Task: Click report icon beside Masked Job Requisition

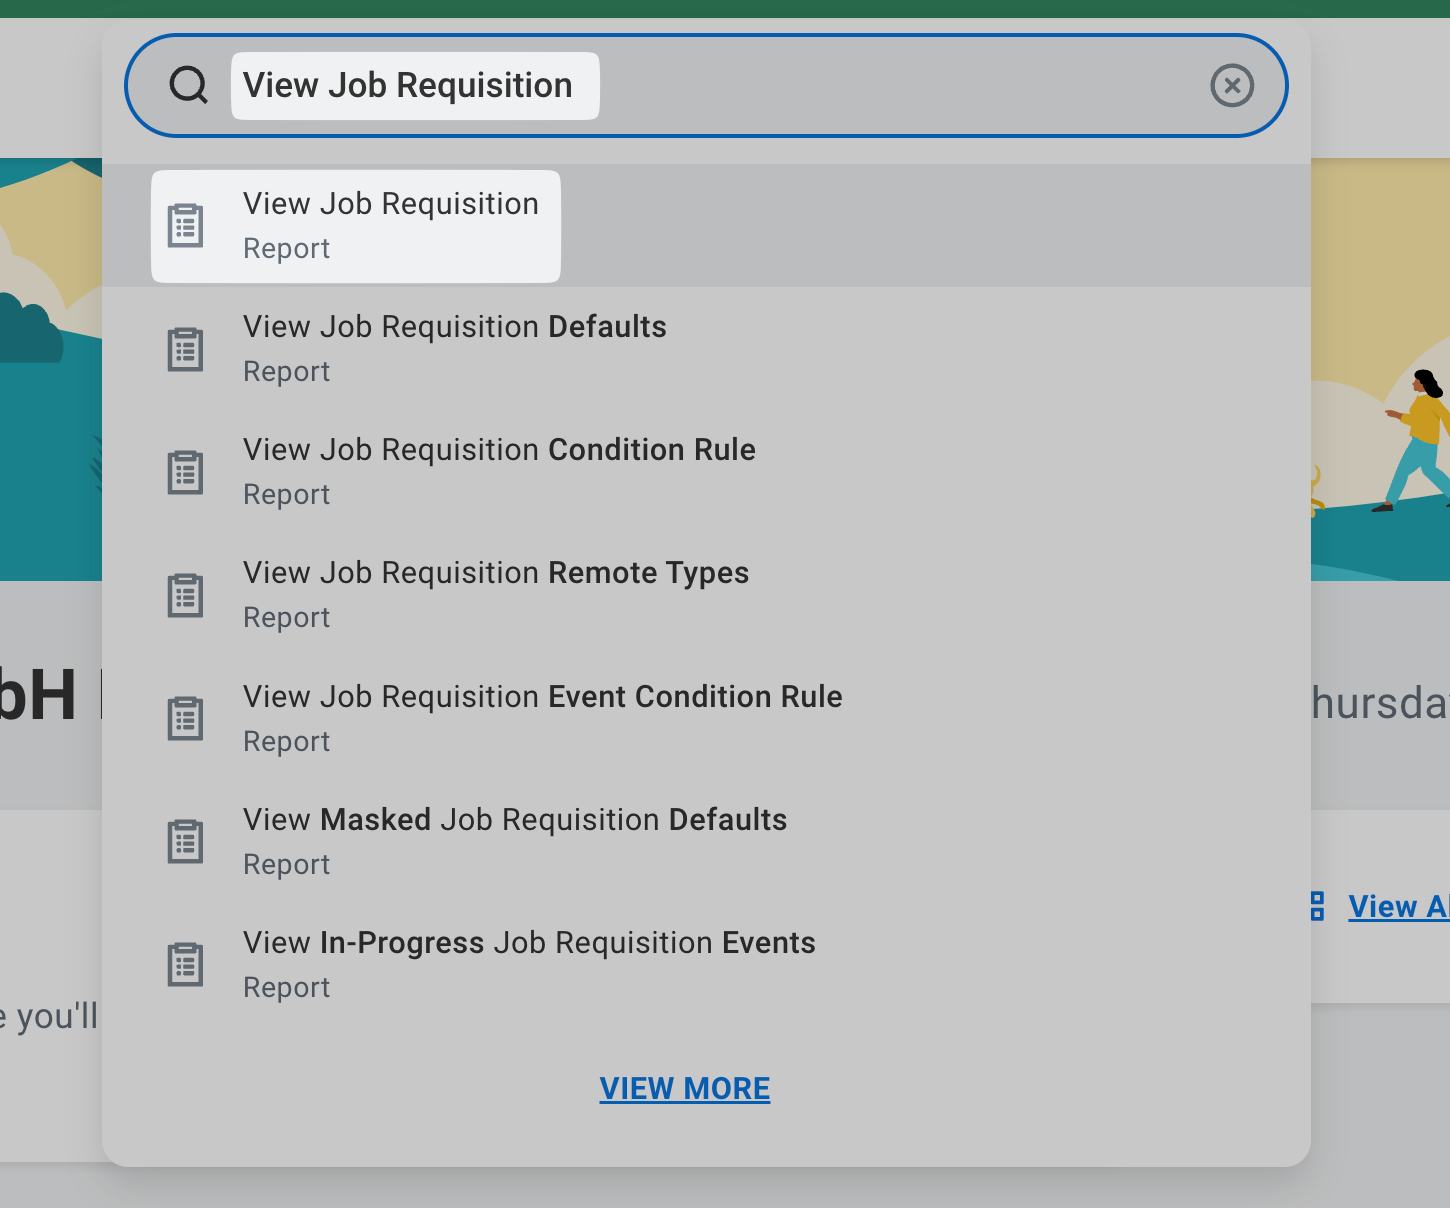Action: coord(185,842)
